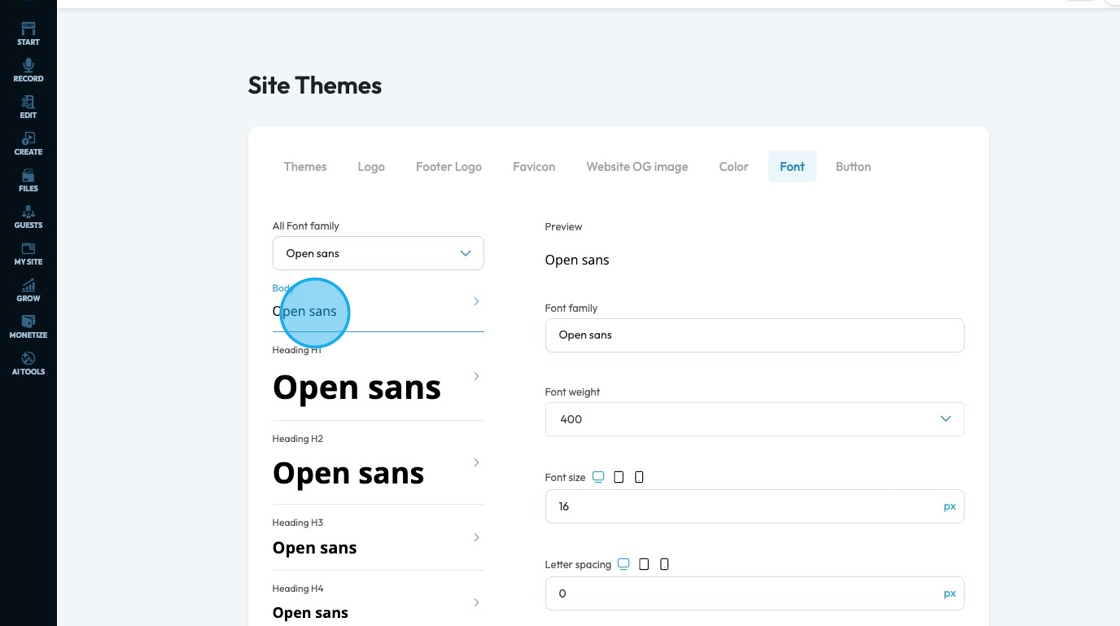Select desktop device icon for Letter spacing
Image resolution: width=1120 pixels, height=626 pixels.
[x=624, y=564]
